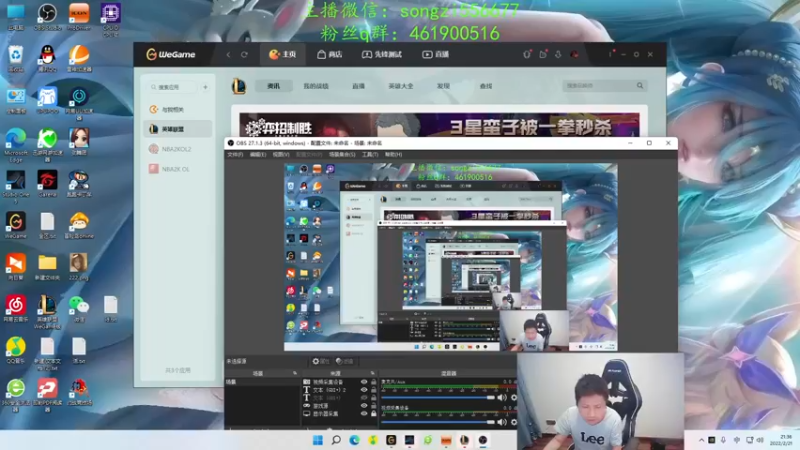Screen dimensions: 800x450
Task: Toggle visibility of 视频采集设备 source
Action: coord(364,382)
